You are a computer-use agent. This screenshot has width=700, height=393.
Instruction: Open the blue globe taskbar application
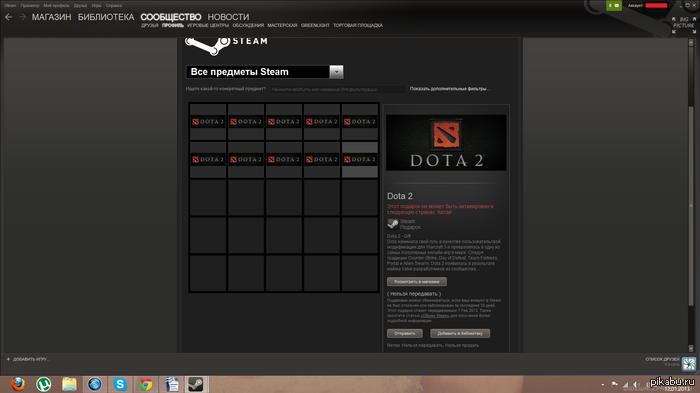pyautogui.click(x=94, y=384)
